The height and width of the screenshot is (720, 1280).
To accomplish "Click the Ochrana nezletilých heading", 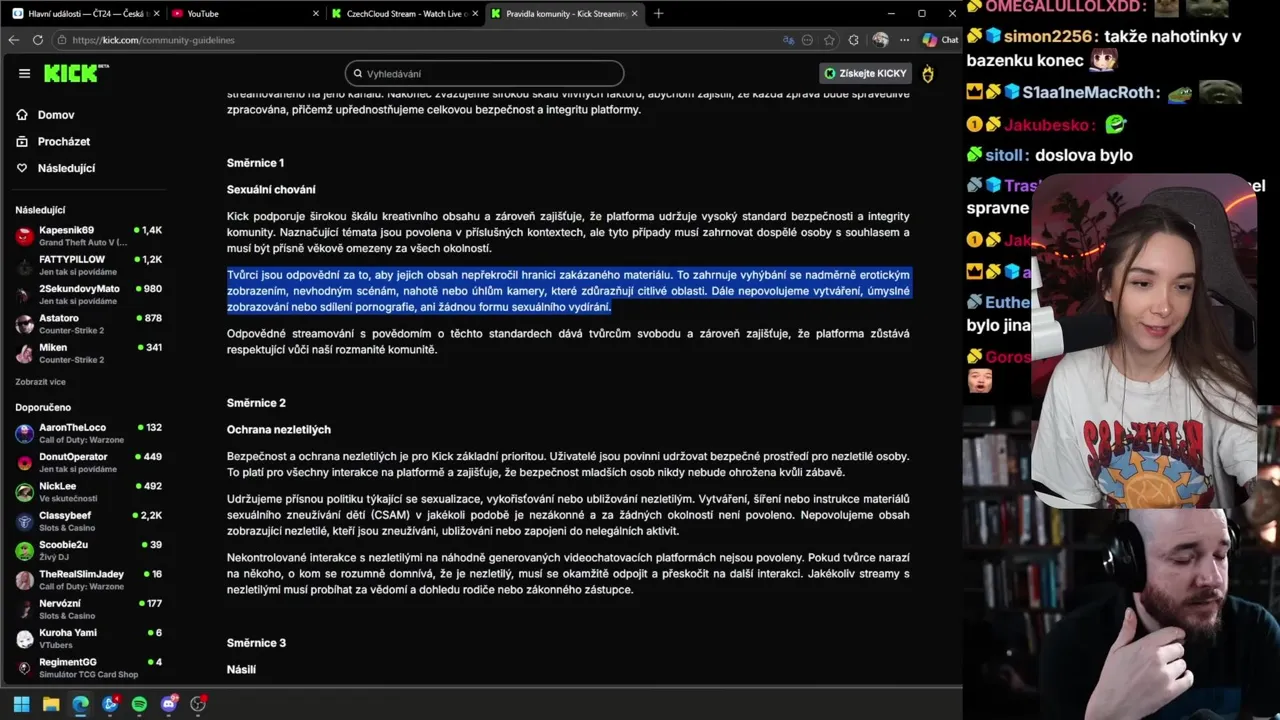I will point(278,430).
